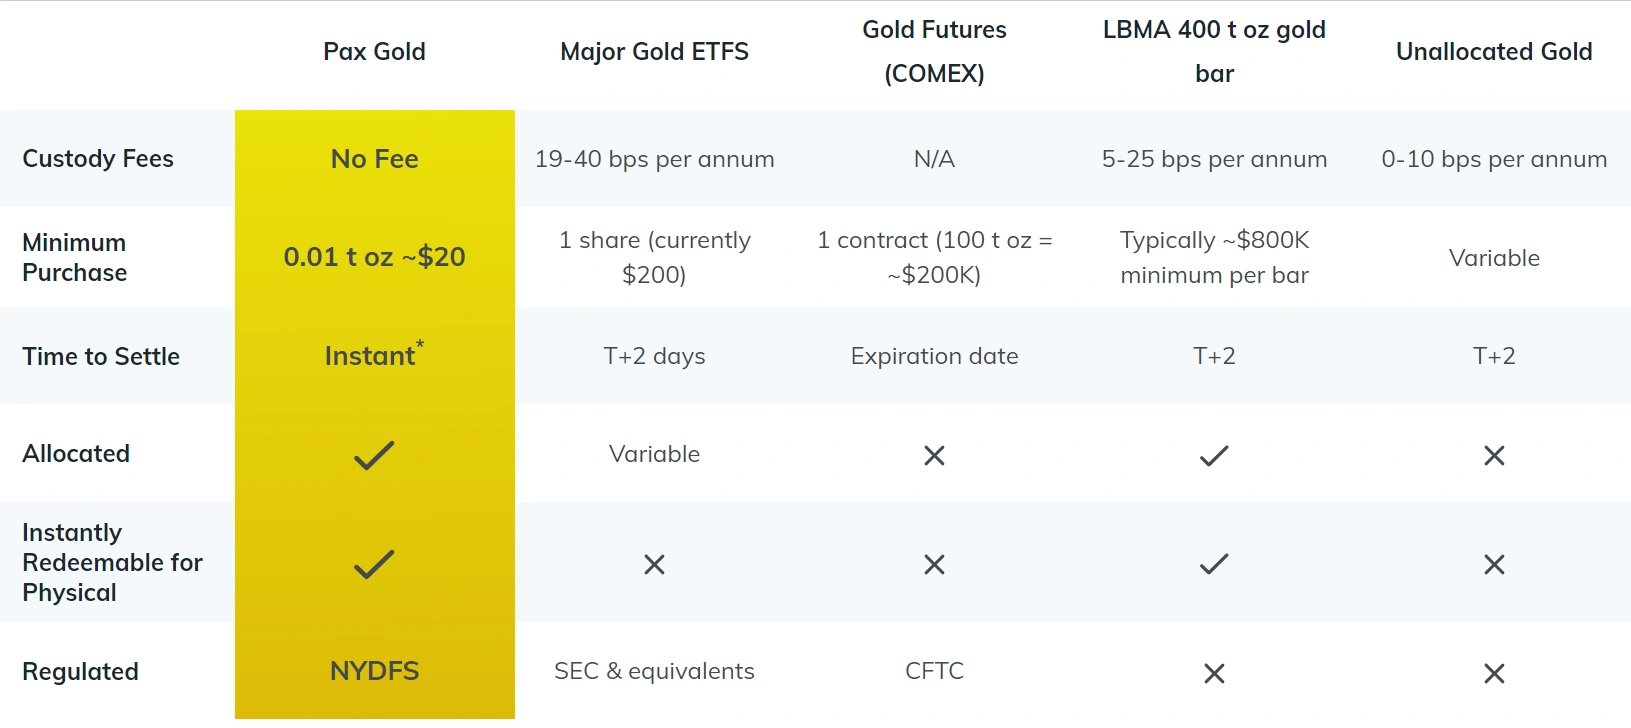Click LBMA gold bar Allocated checkmark
Viewport: 1631px width, 728px height.
(x=1214, y=455)
